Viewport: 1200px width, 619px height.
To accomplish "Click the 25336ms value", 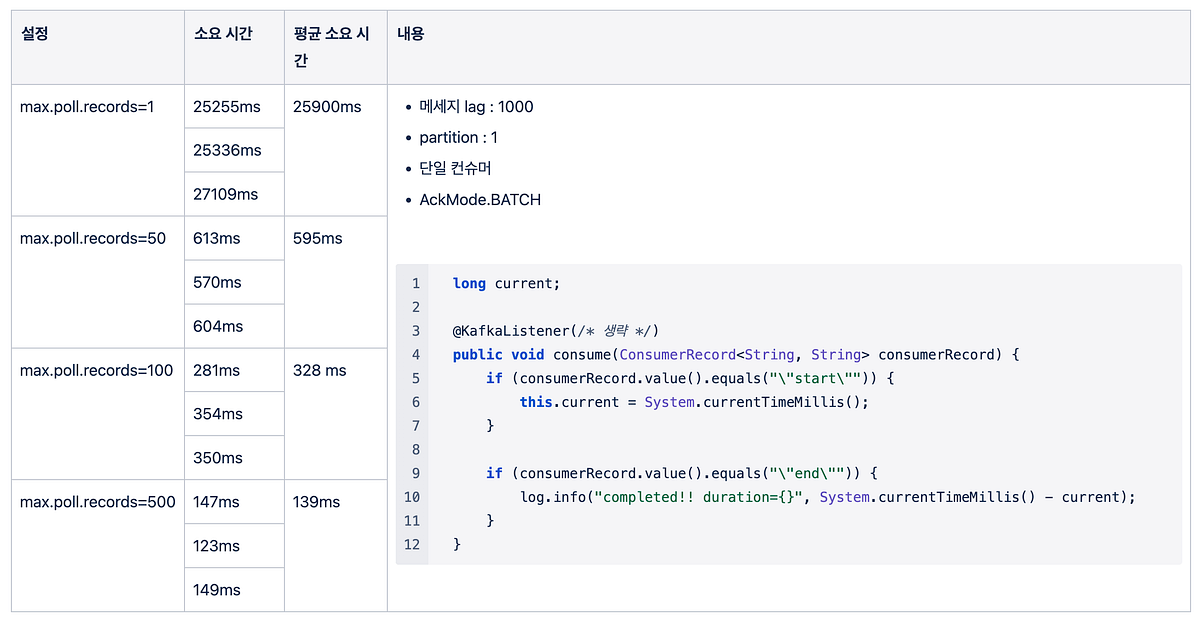I will [x=227, y=151].
